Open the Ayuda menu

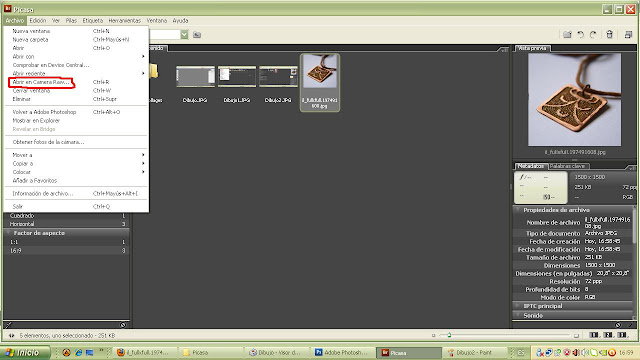click(x=180, y=20)
